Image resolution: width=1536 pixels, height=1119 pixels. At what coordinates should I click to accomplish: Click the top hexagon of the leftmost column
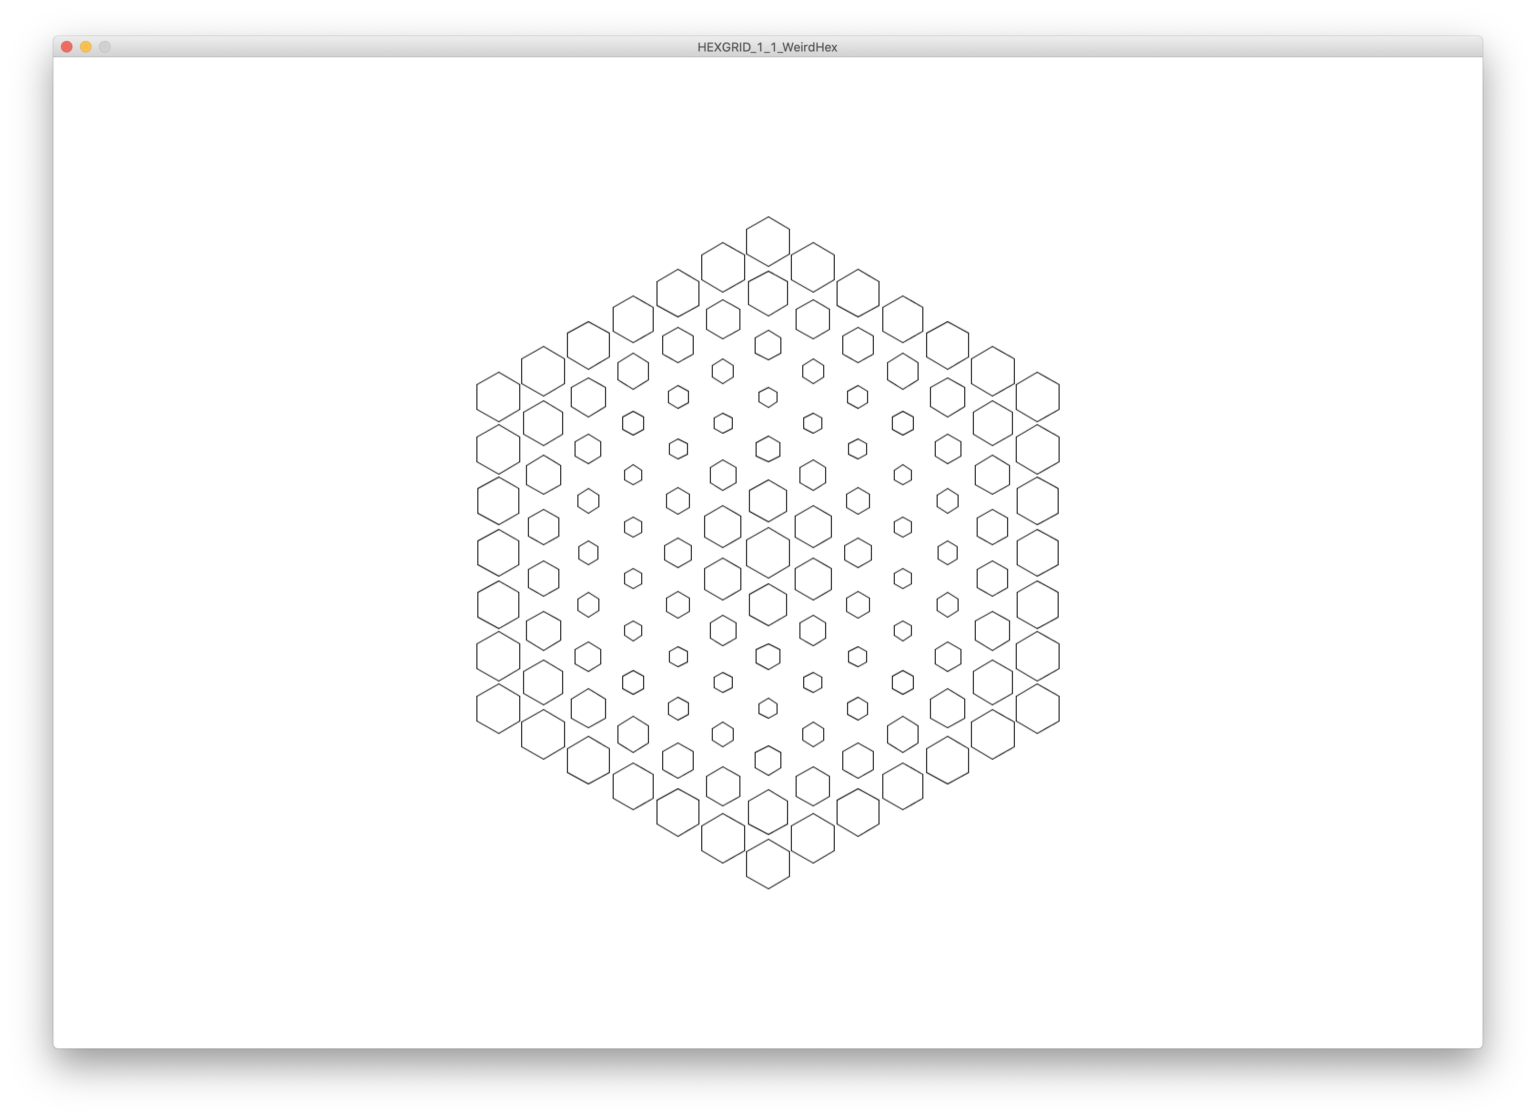coord(498,397)
